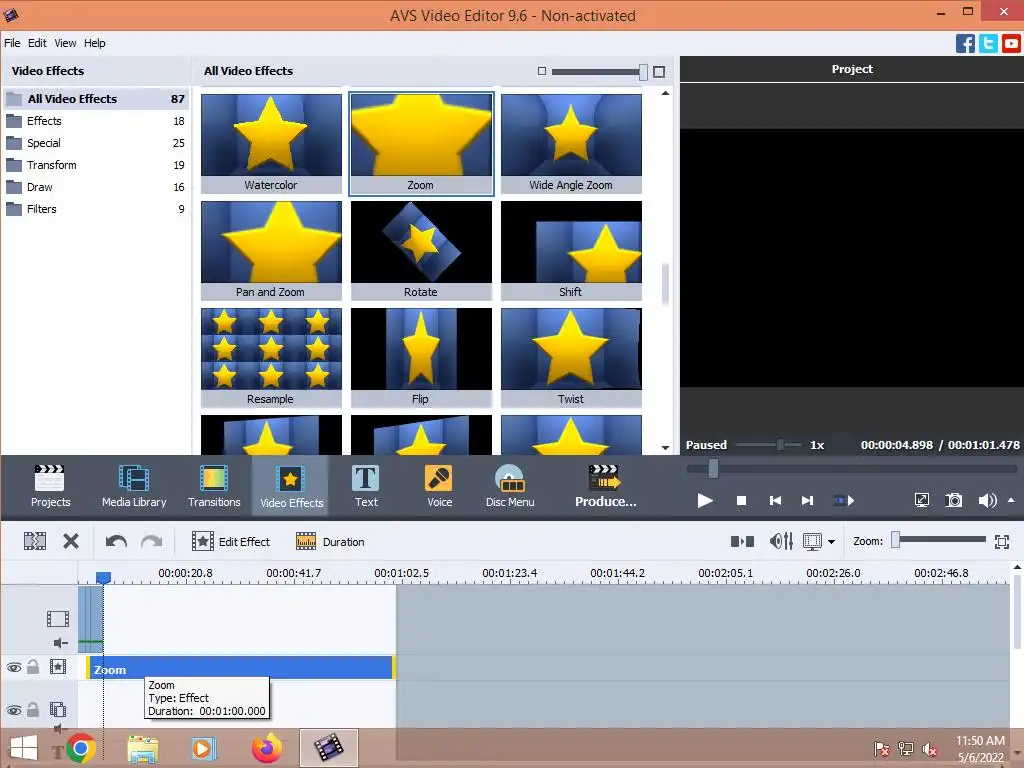This screenshot has width=1024, height=768.
Task: Select the Shift effect thumbnail
Action: 571,250
